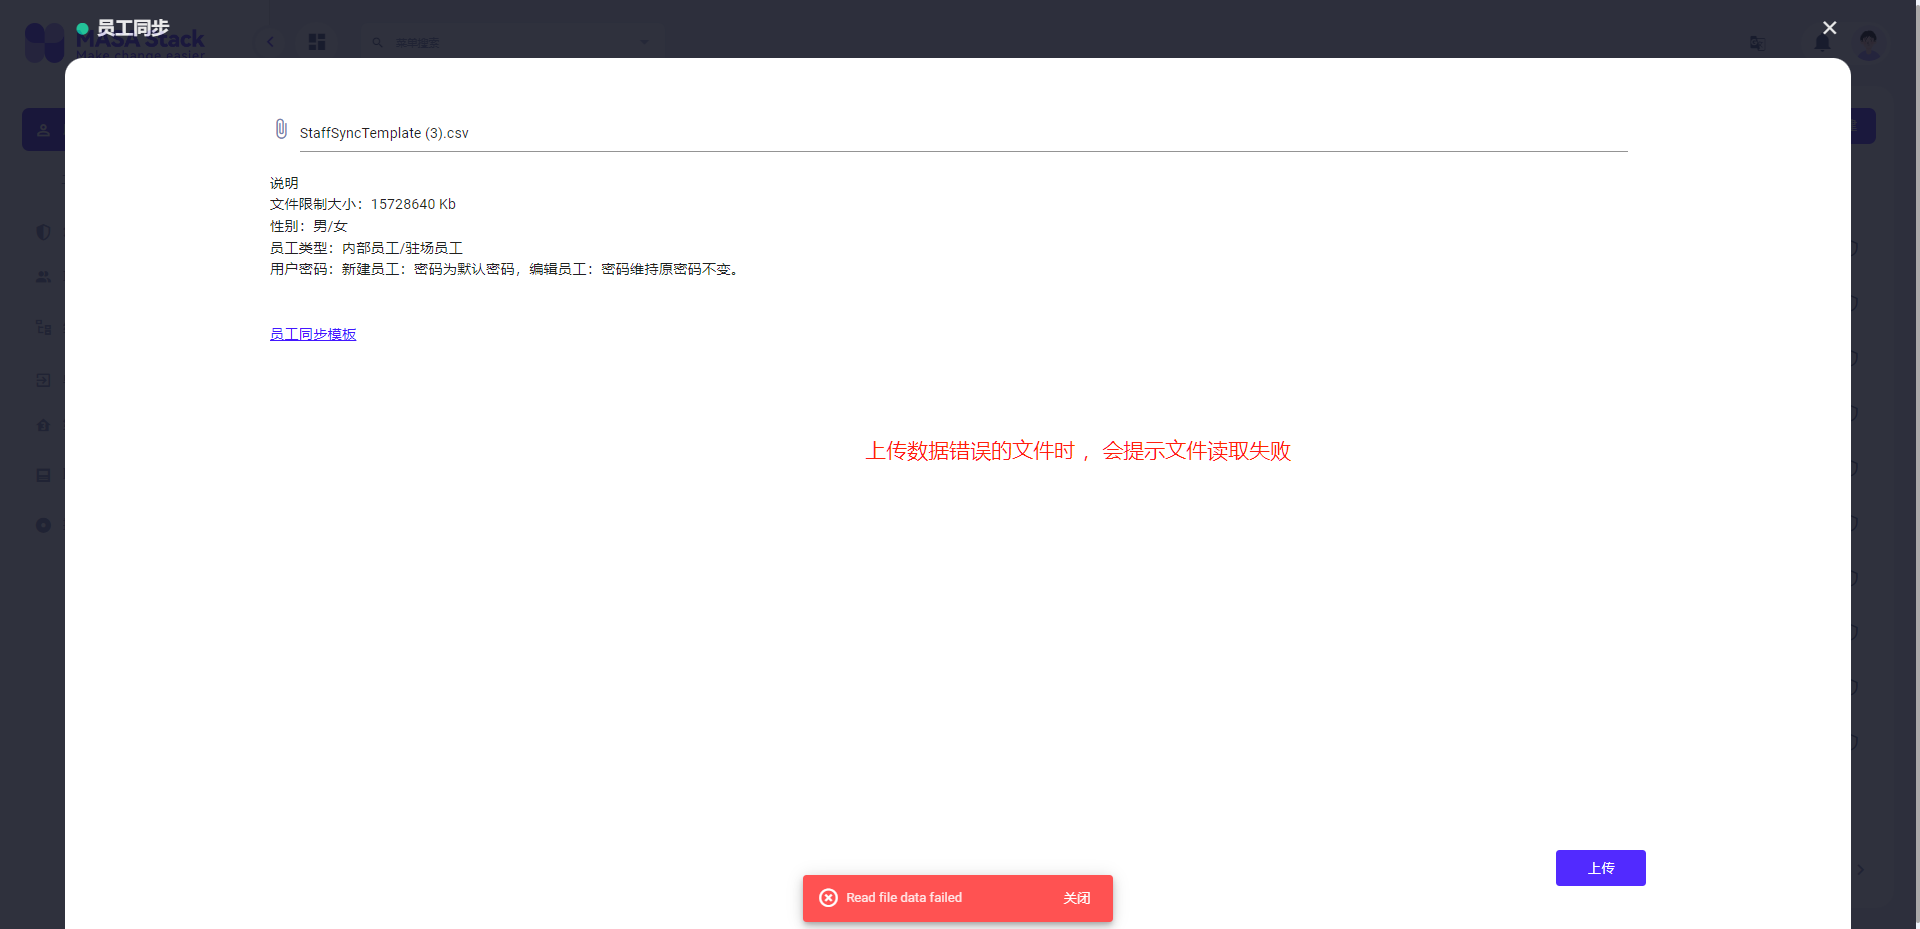Click the 上传 upload button
1920x929 pixels.
coord(1600,868)
